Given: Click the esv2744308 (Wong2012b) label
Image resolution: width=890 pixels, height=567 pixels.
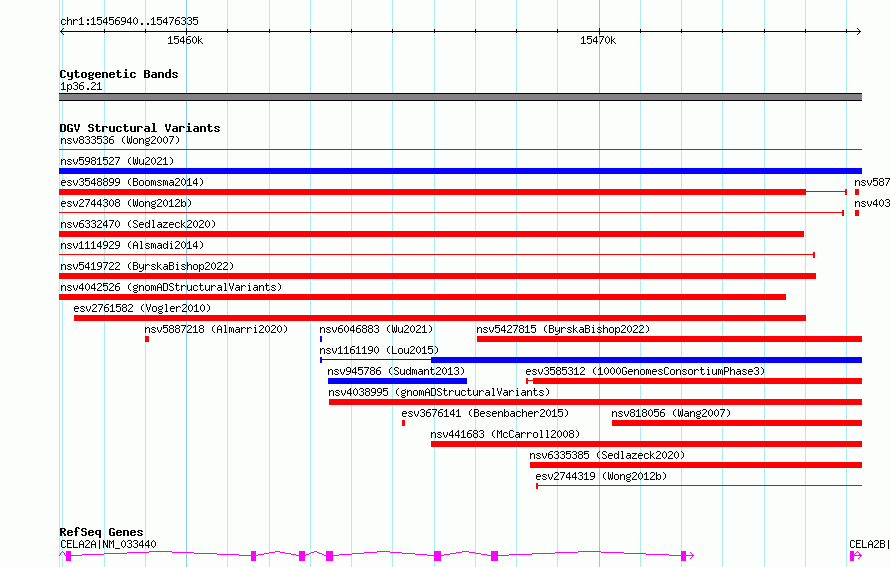Looking at the screenshot, I should (x=126, y=203).
